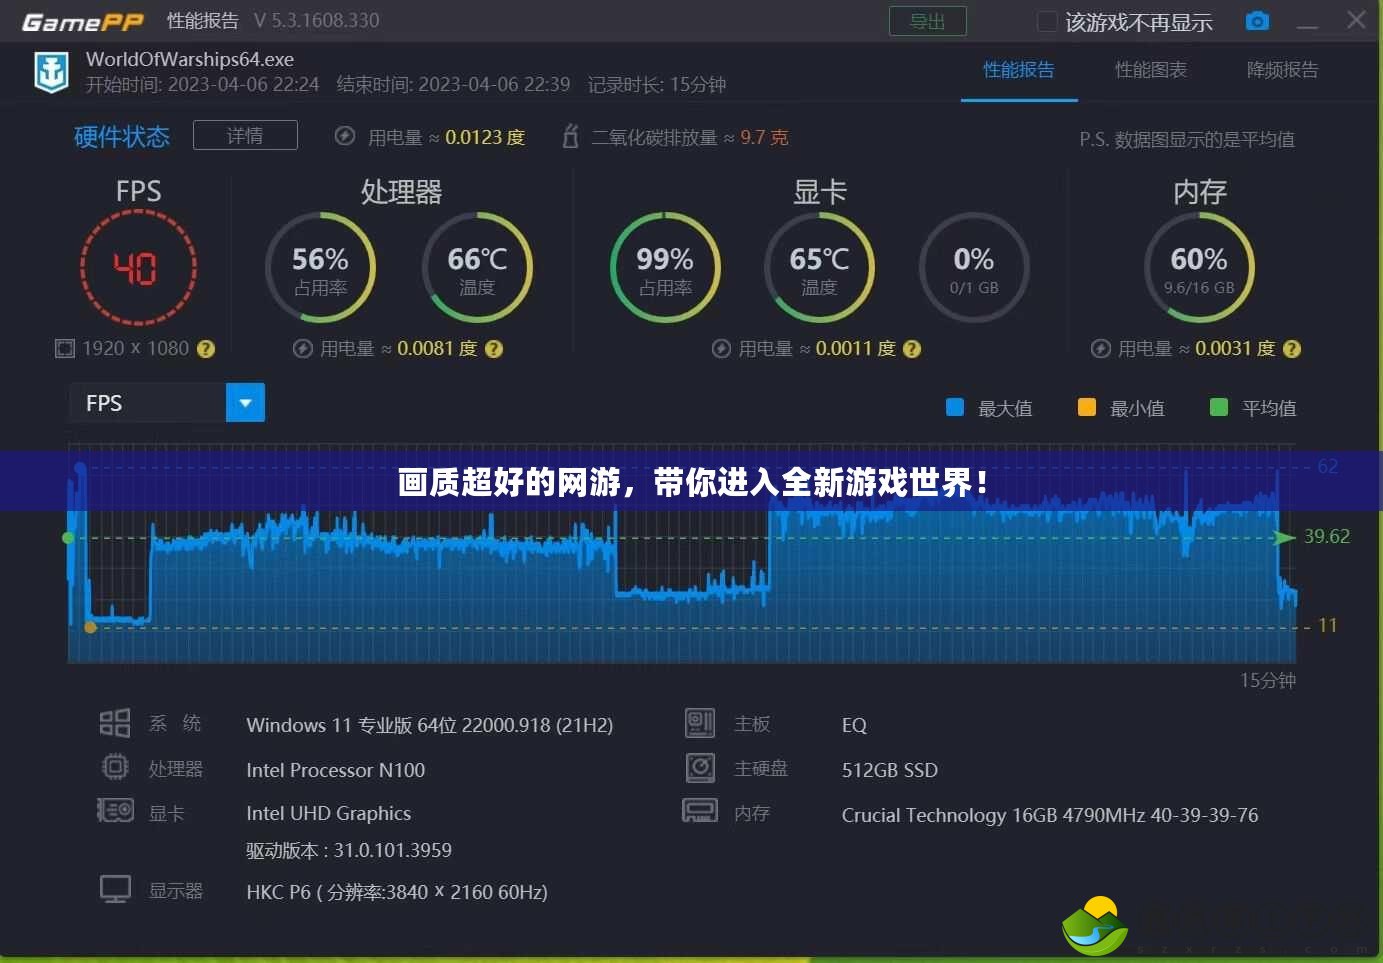Switch to 降频报告 tab
The width and height of the screenshot is (1383, 963).
1282,70
